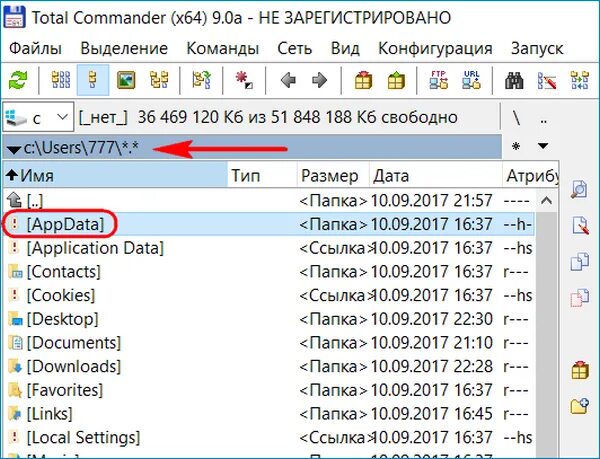Select the [Desktop] folder
Image resolution: width=600 pixels, height=459 pixels.
coord(269,319)
